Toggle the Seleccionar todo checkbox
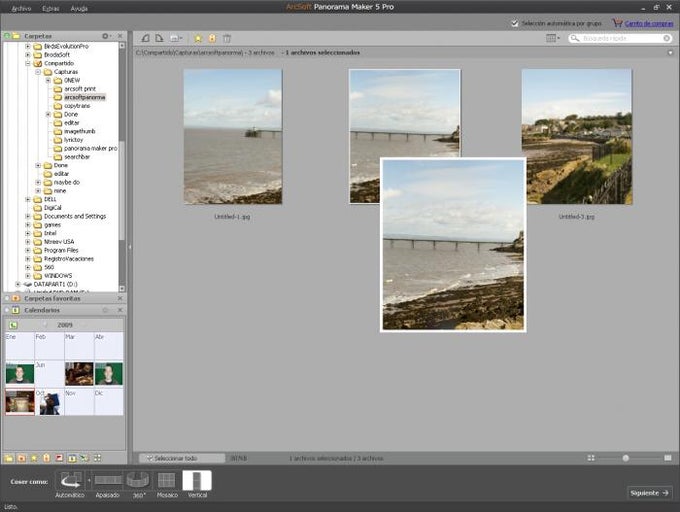The width and height of the screenshot is (680, 512). [x=149, y=458]
